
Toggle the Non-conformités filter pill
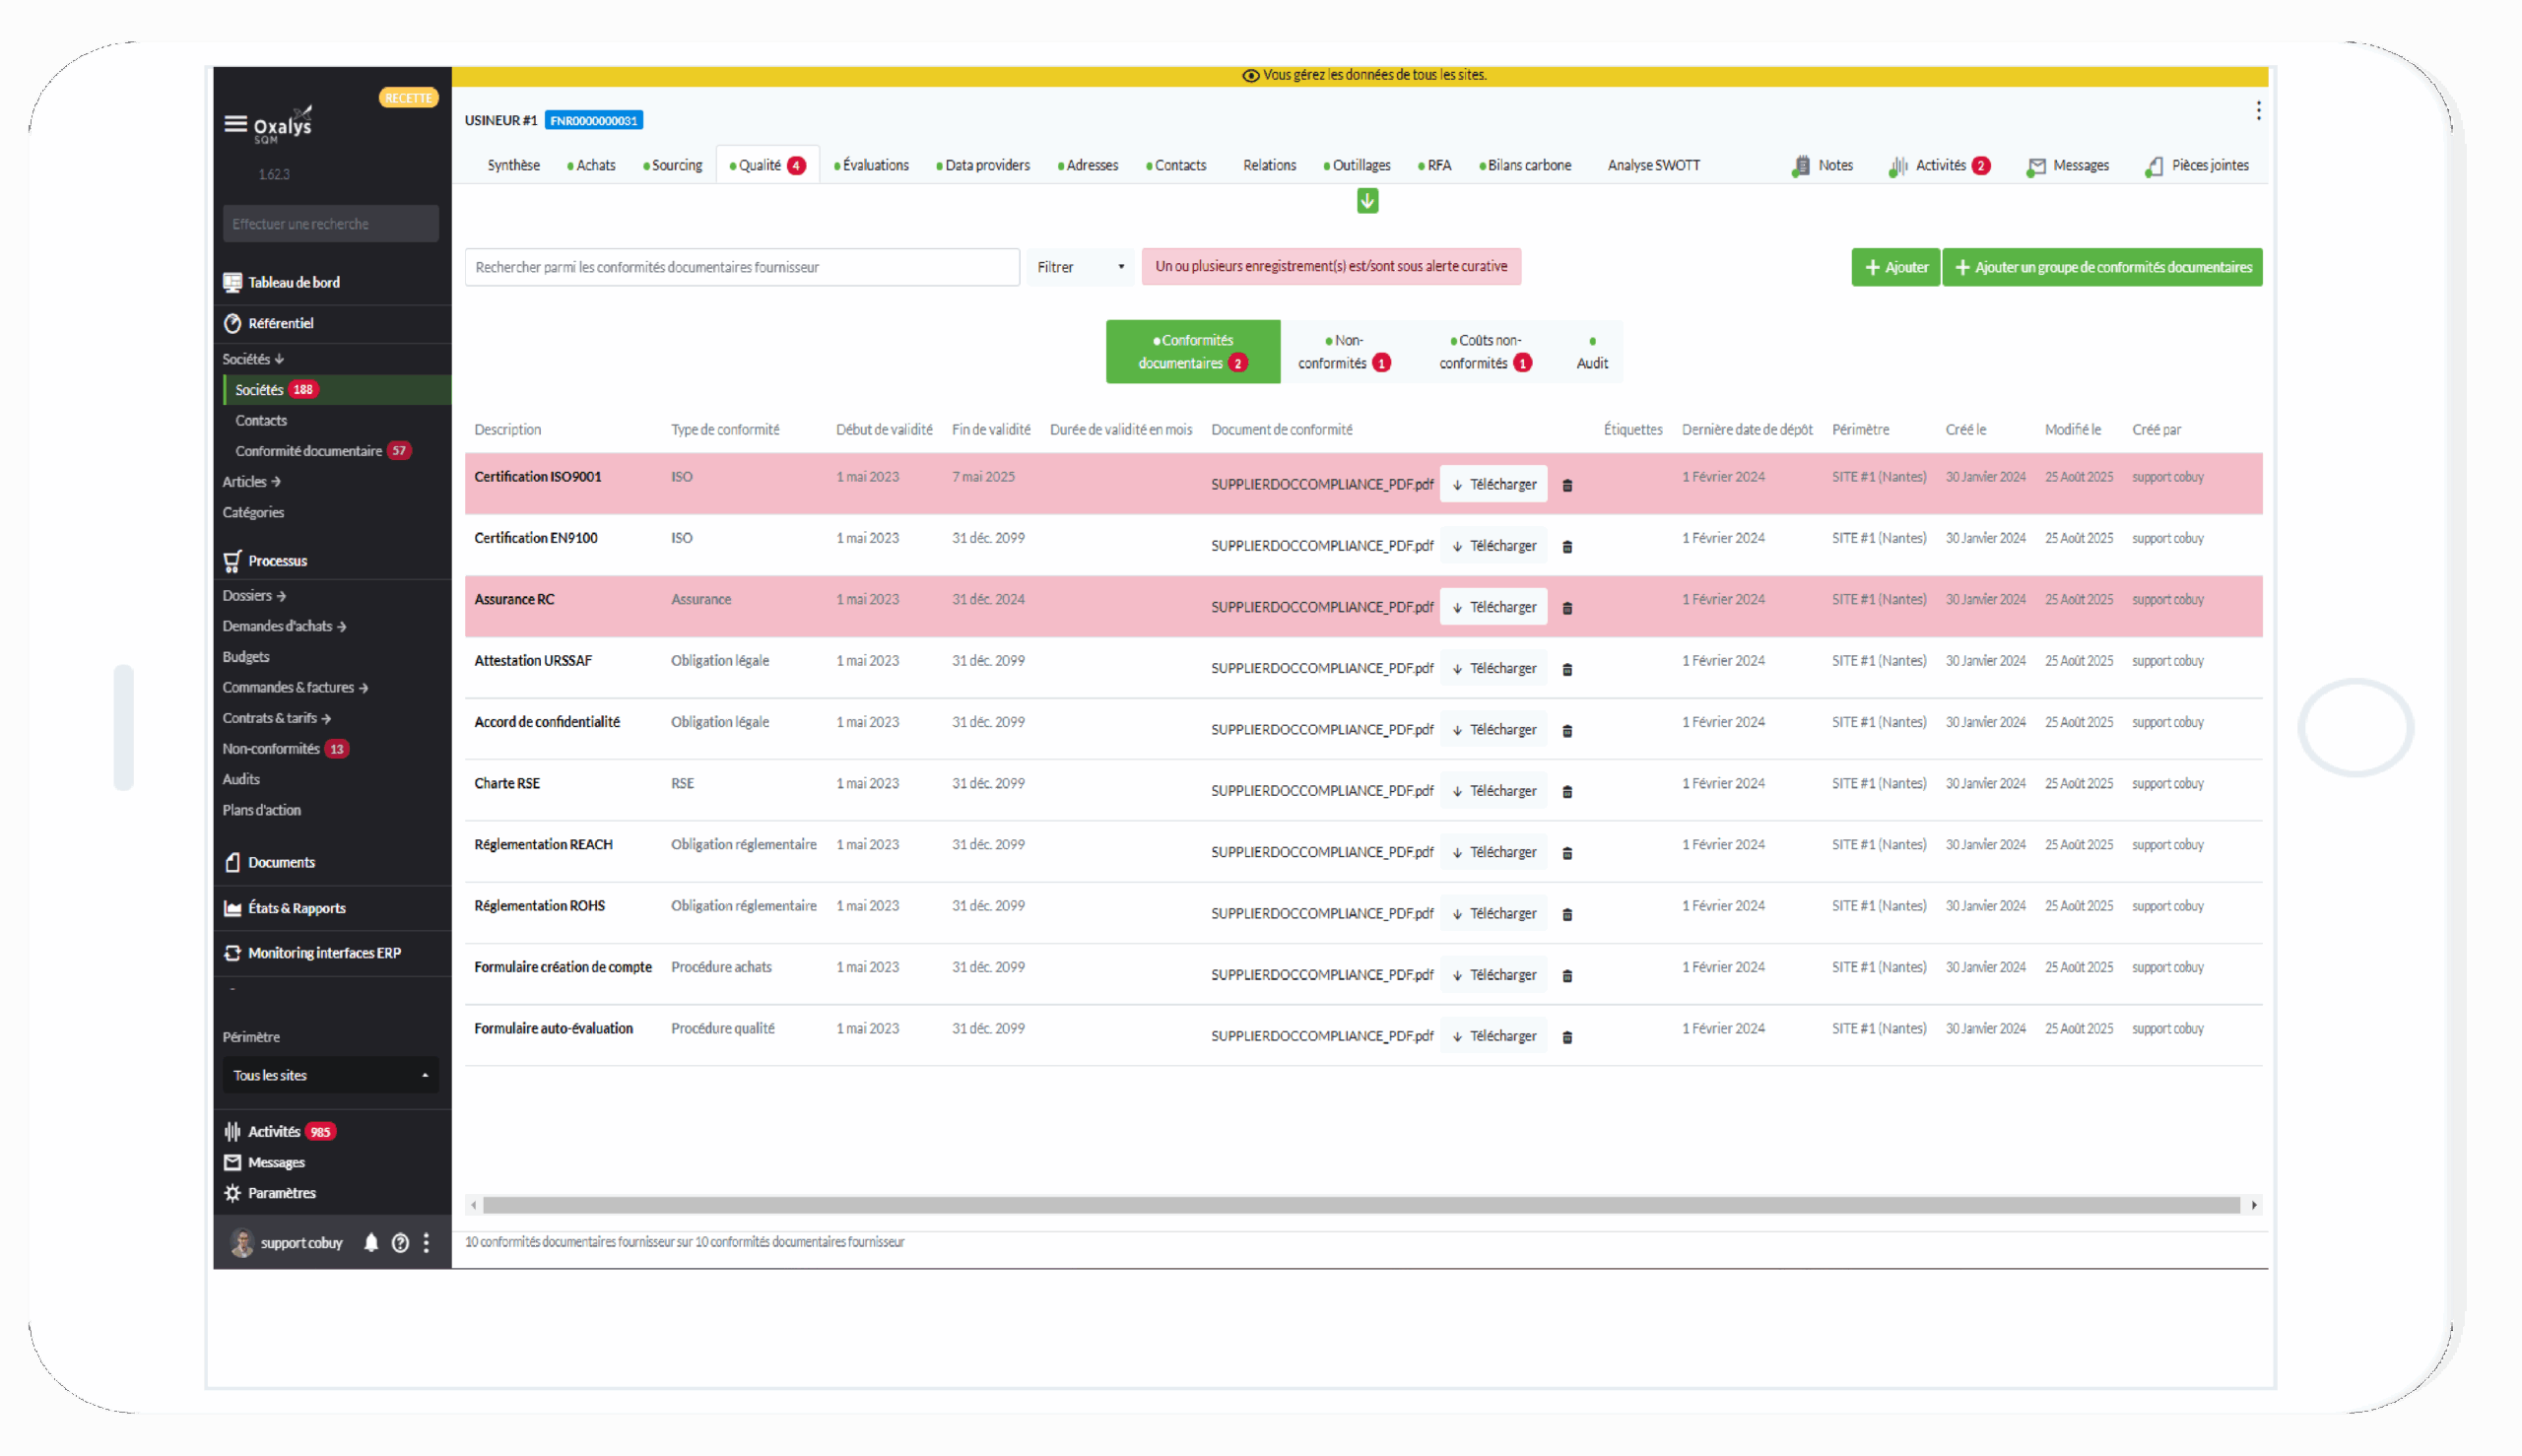tap(1344, 351)
